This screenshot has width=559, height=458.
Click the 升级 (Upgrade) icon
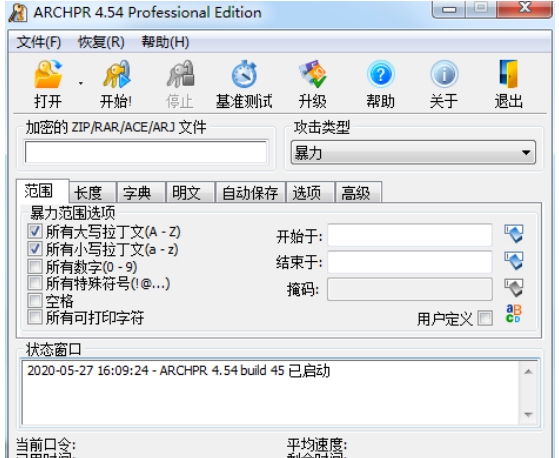tap(313, 74)
